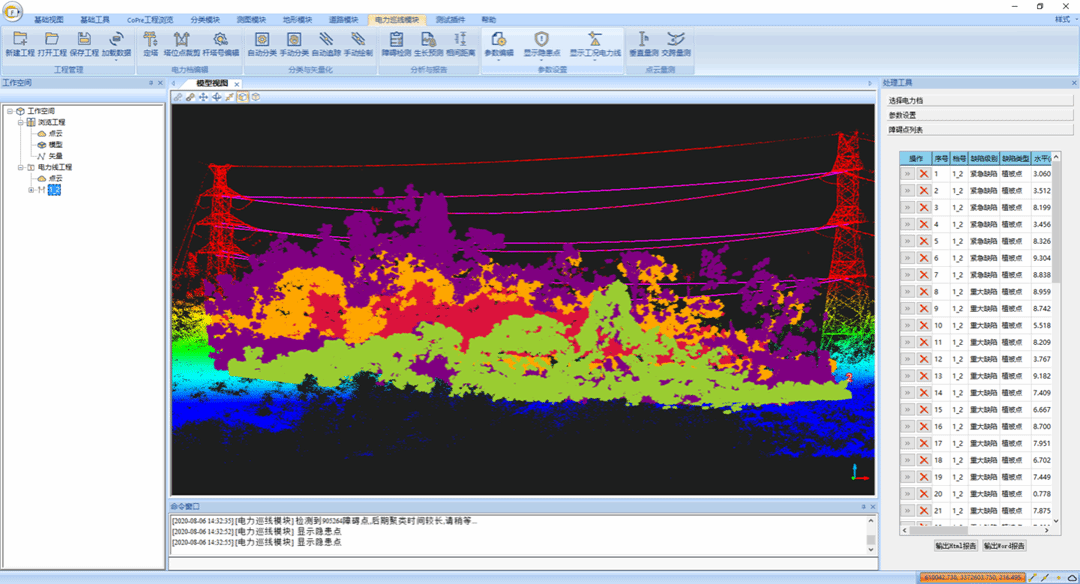
Task: Locate obstacle row 10 with » button
Action: [907, 325]
